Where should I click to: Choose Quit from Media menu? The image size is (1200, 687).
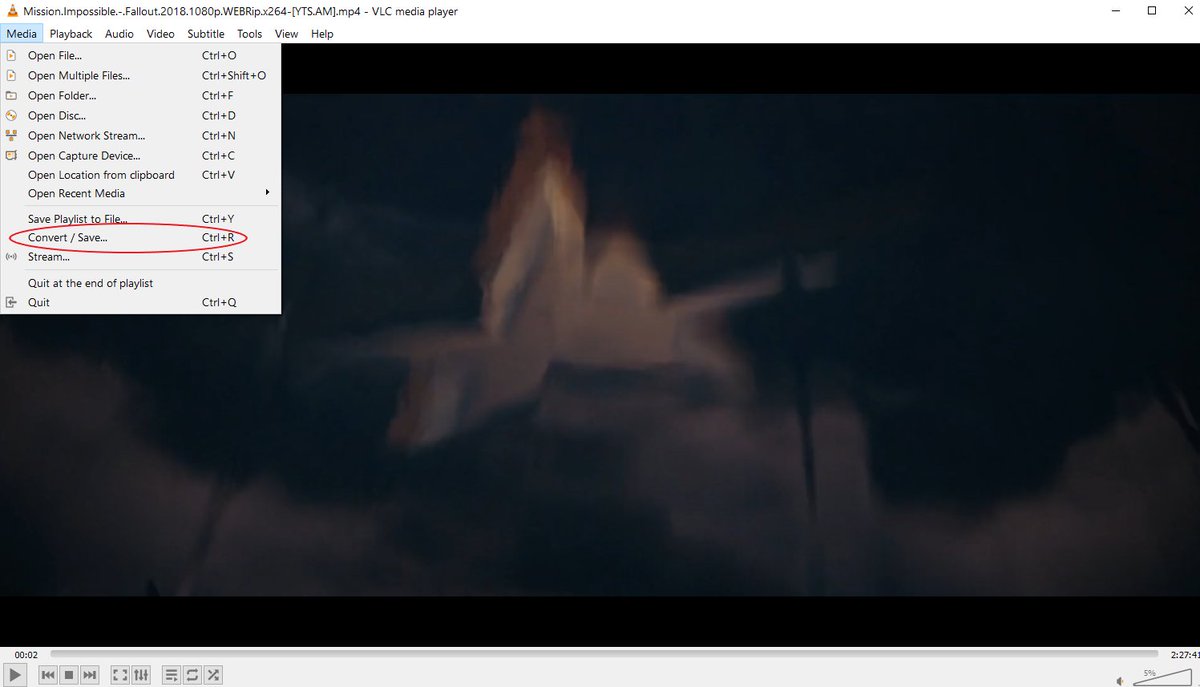pos(140,302)
